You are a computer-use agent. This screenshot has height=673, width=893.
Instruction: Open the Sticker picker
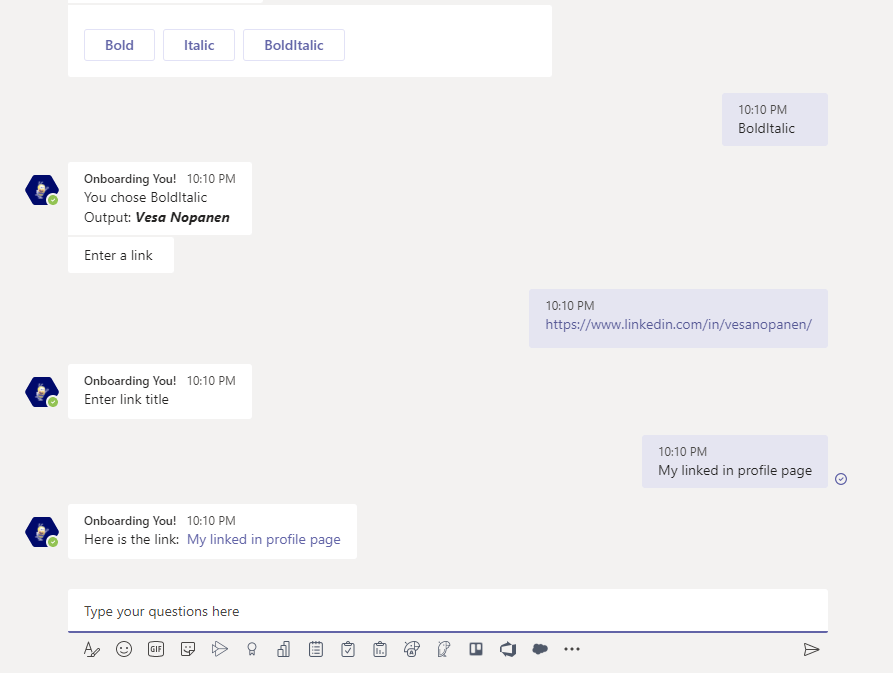[188, 649]
